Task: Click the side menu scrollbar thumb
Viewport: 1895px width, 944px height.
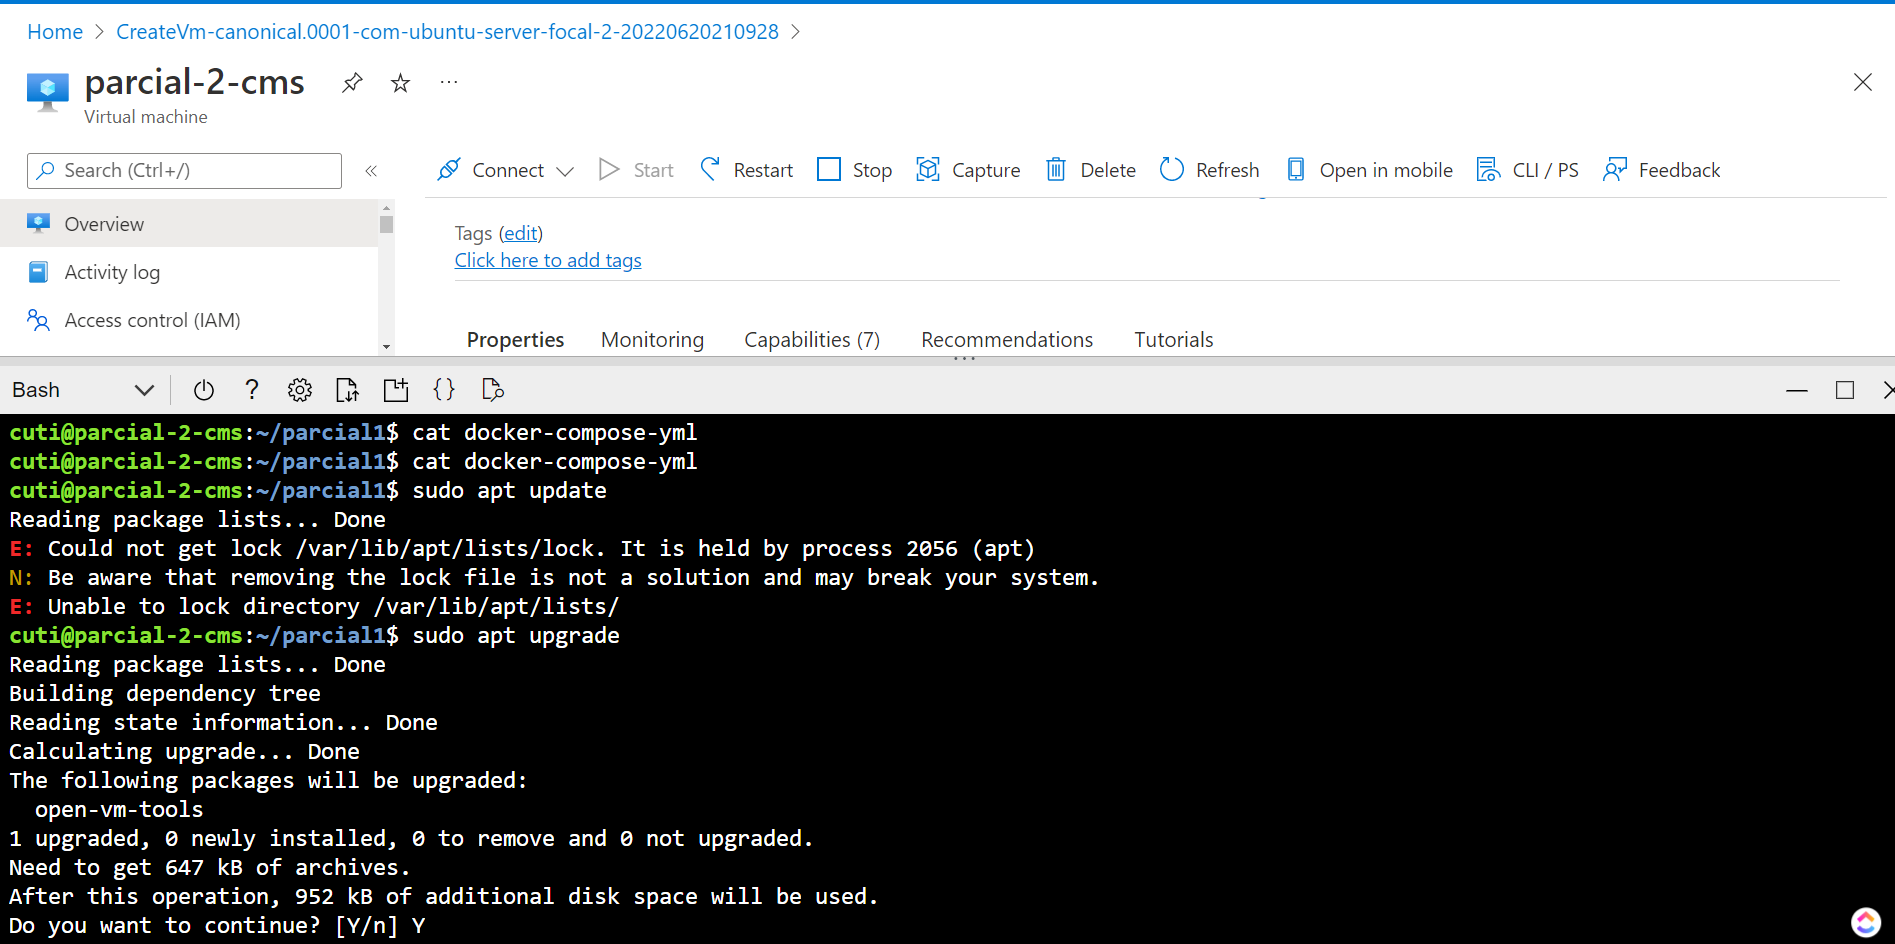Action: pyautogui.click(x=386, y=224)
